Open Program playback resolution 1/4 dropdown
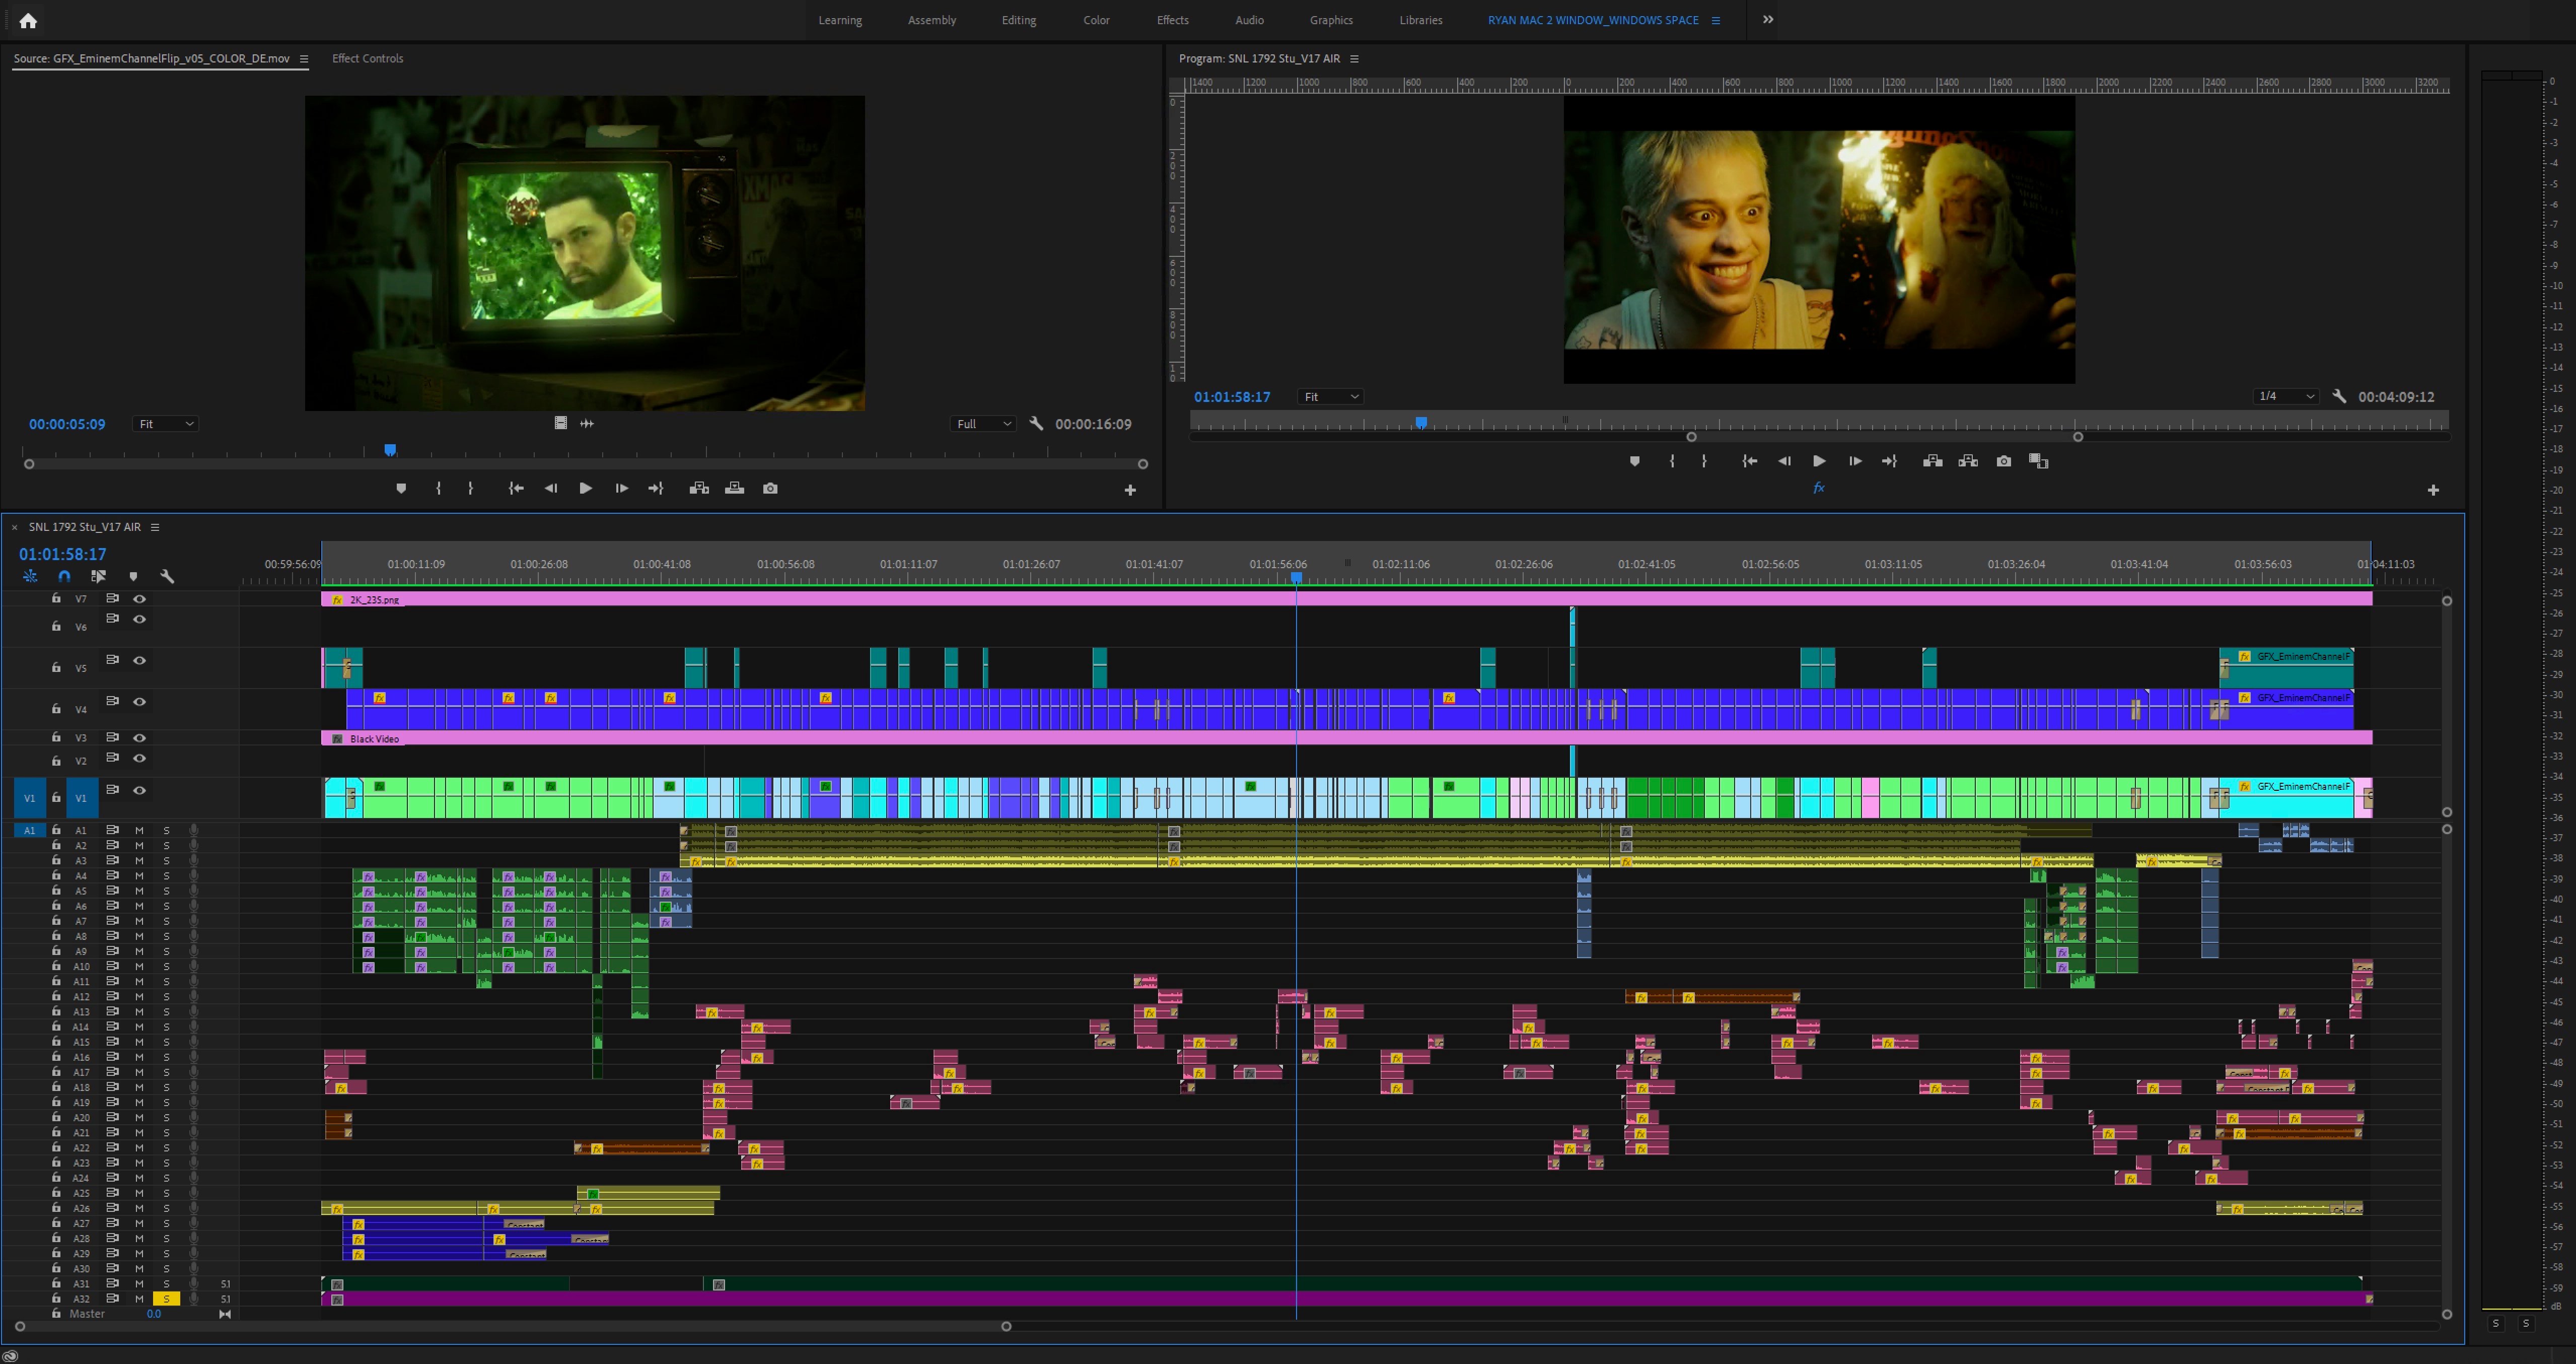 (2286, 397)
